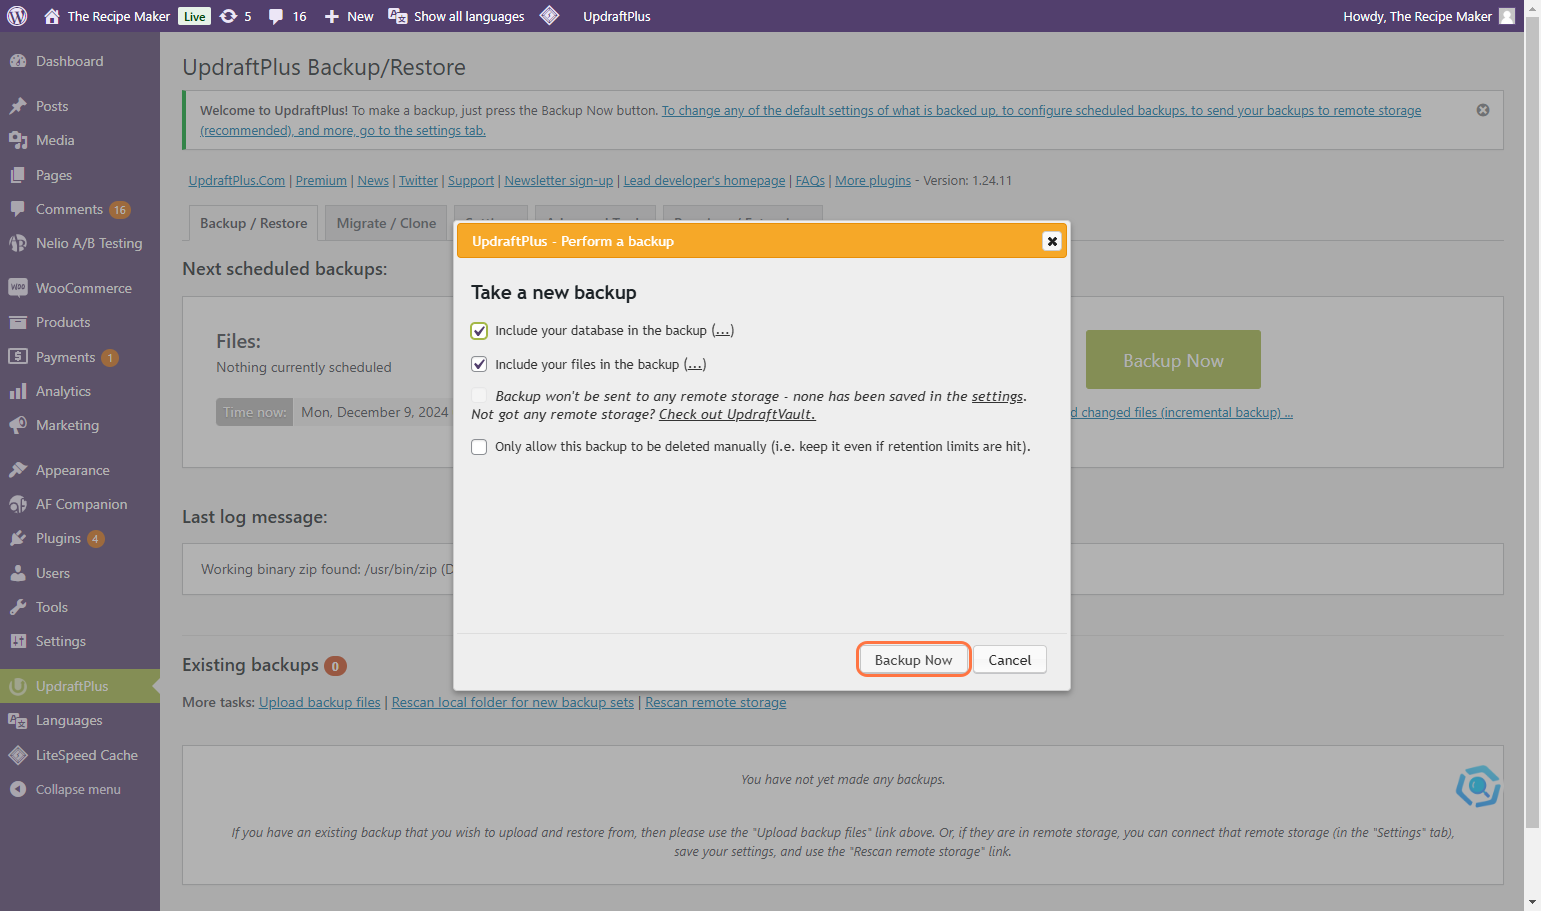Click the Payments dollar icon

click(x=18, y=357)
